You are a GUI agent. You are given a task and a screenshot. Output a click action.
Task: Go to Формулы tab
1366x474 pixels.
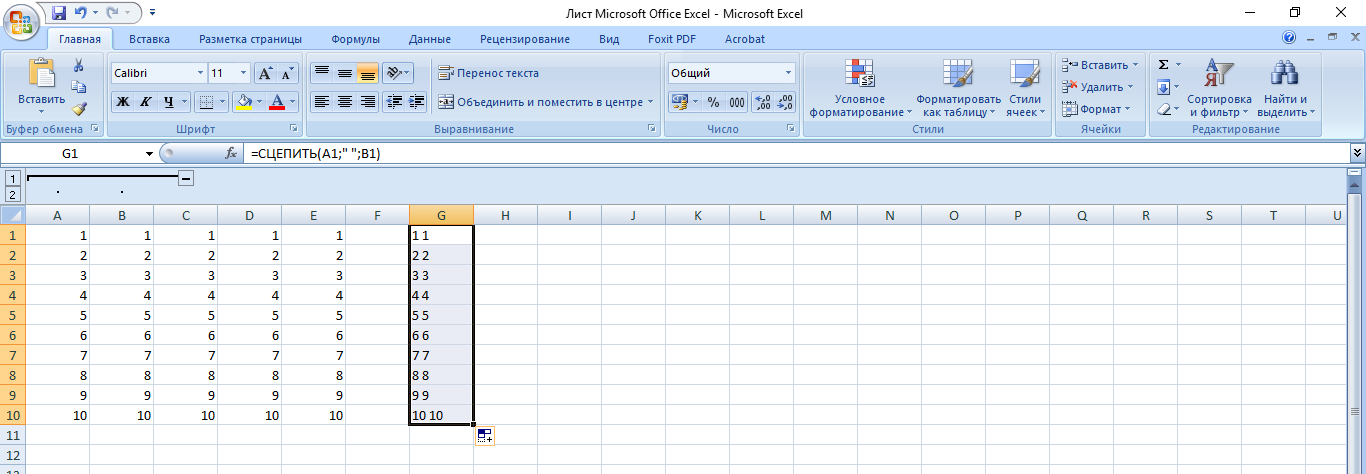(355, 39)
